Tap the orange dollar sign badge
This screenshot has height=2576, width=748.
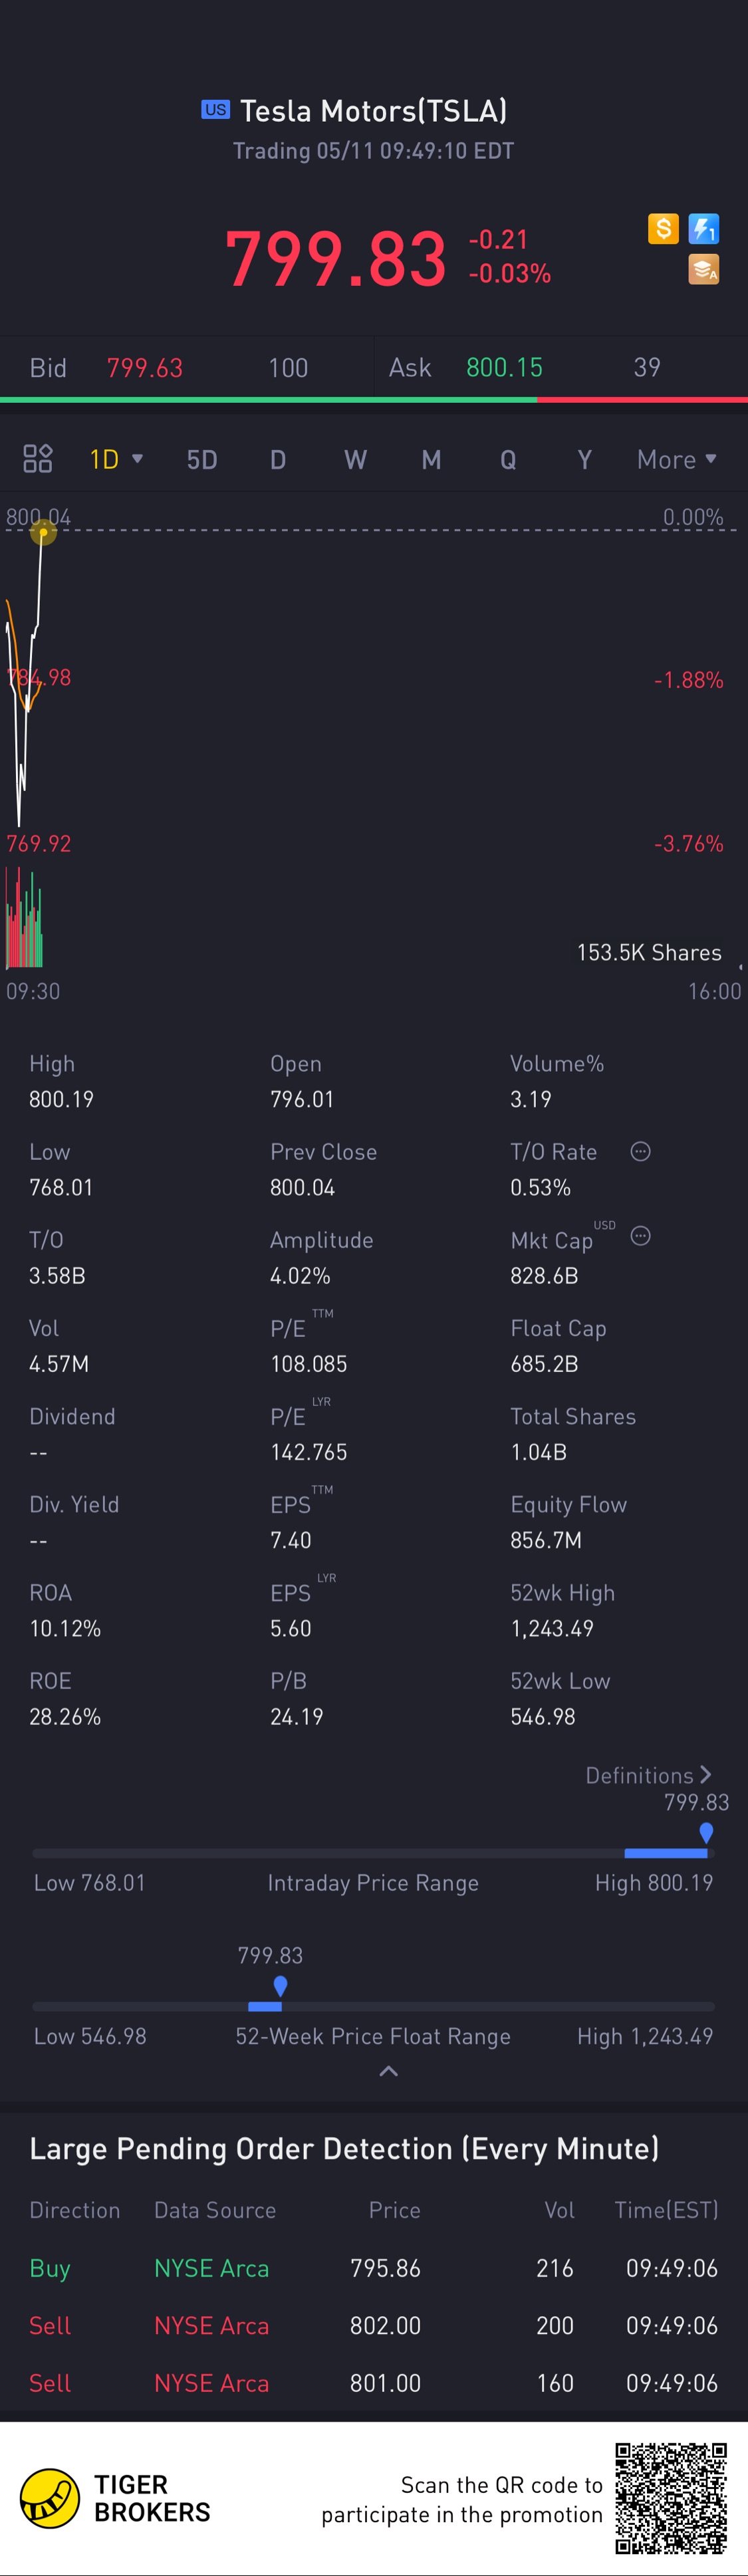663,229
